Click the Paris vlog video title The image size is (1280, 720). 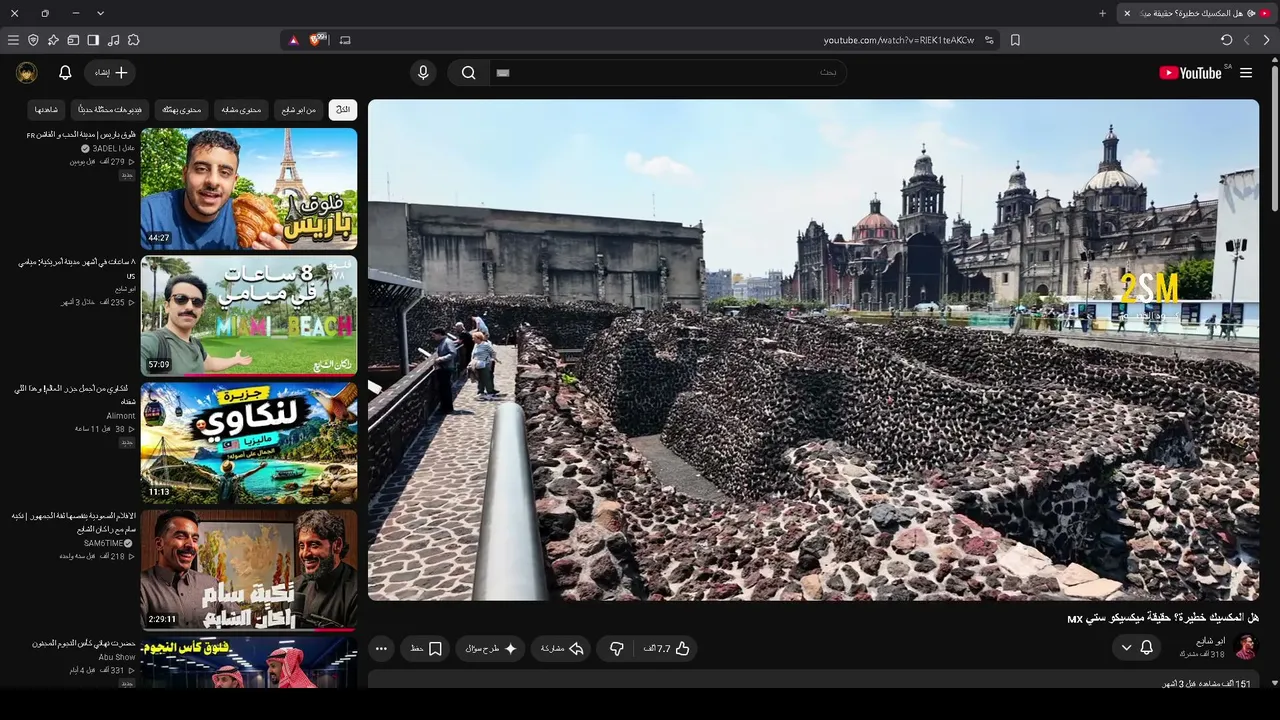pos(81,134)
